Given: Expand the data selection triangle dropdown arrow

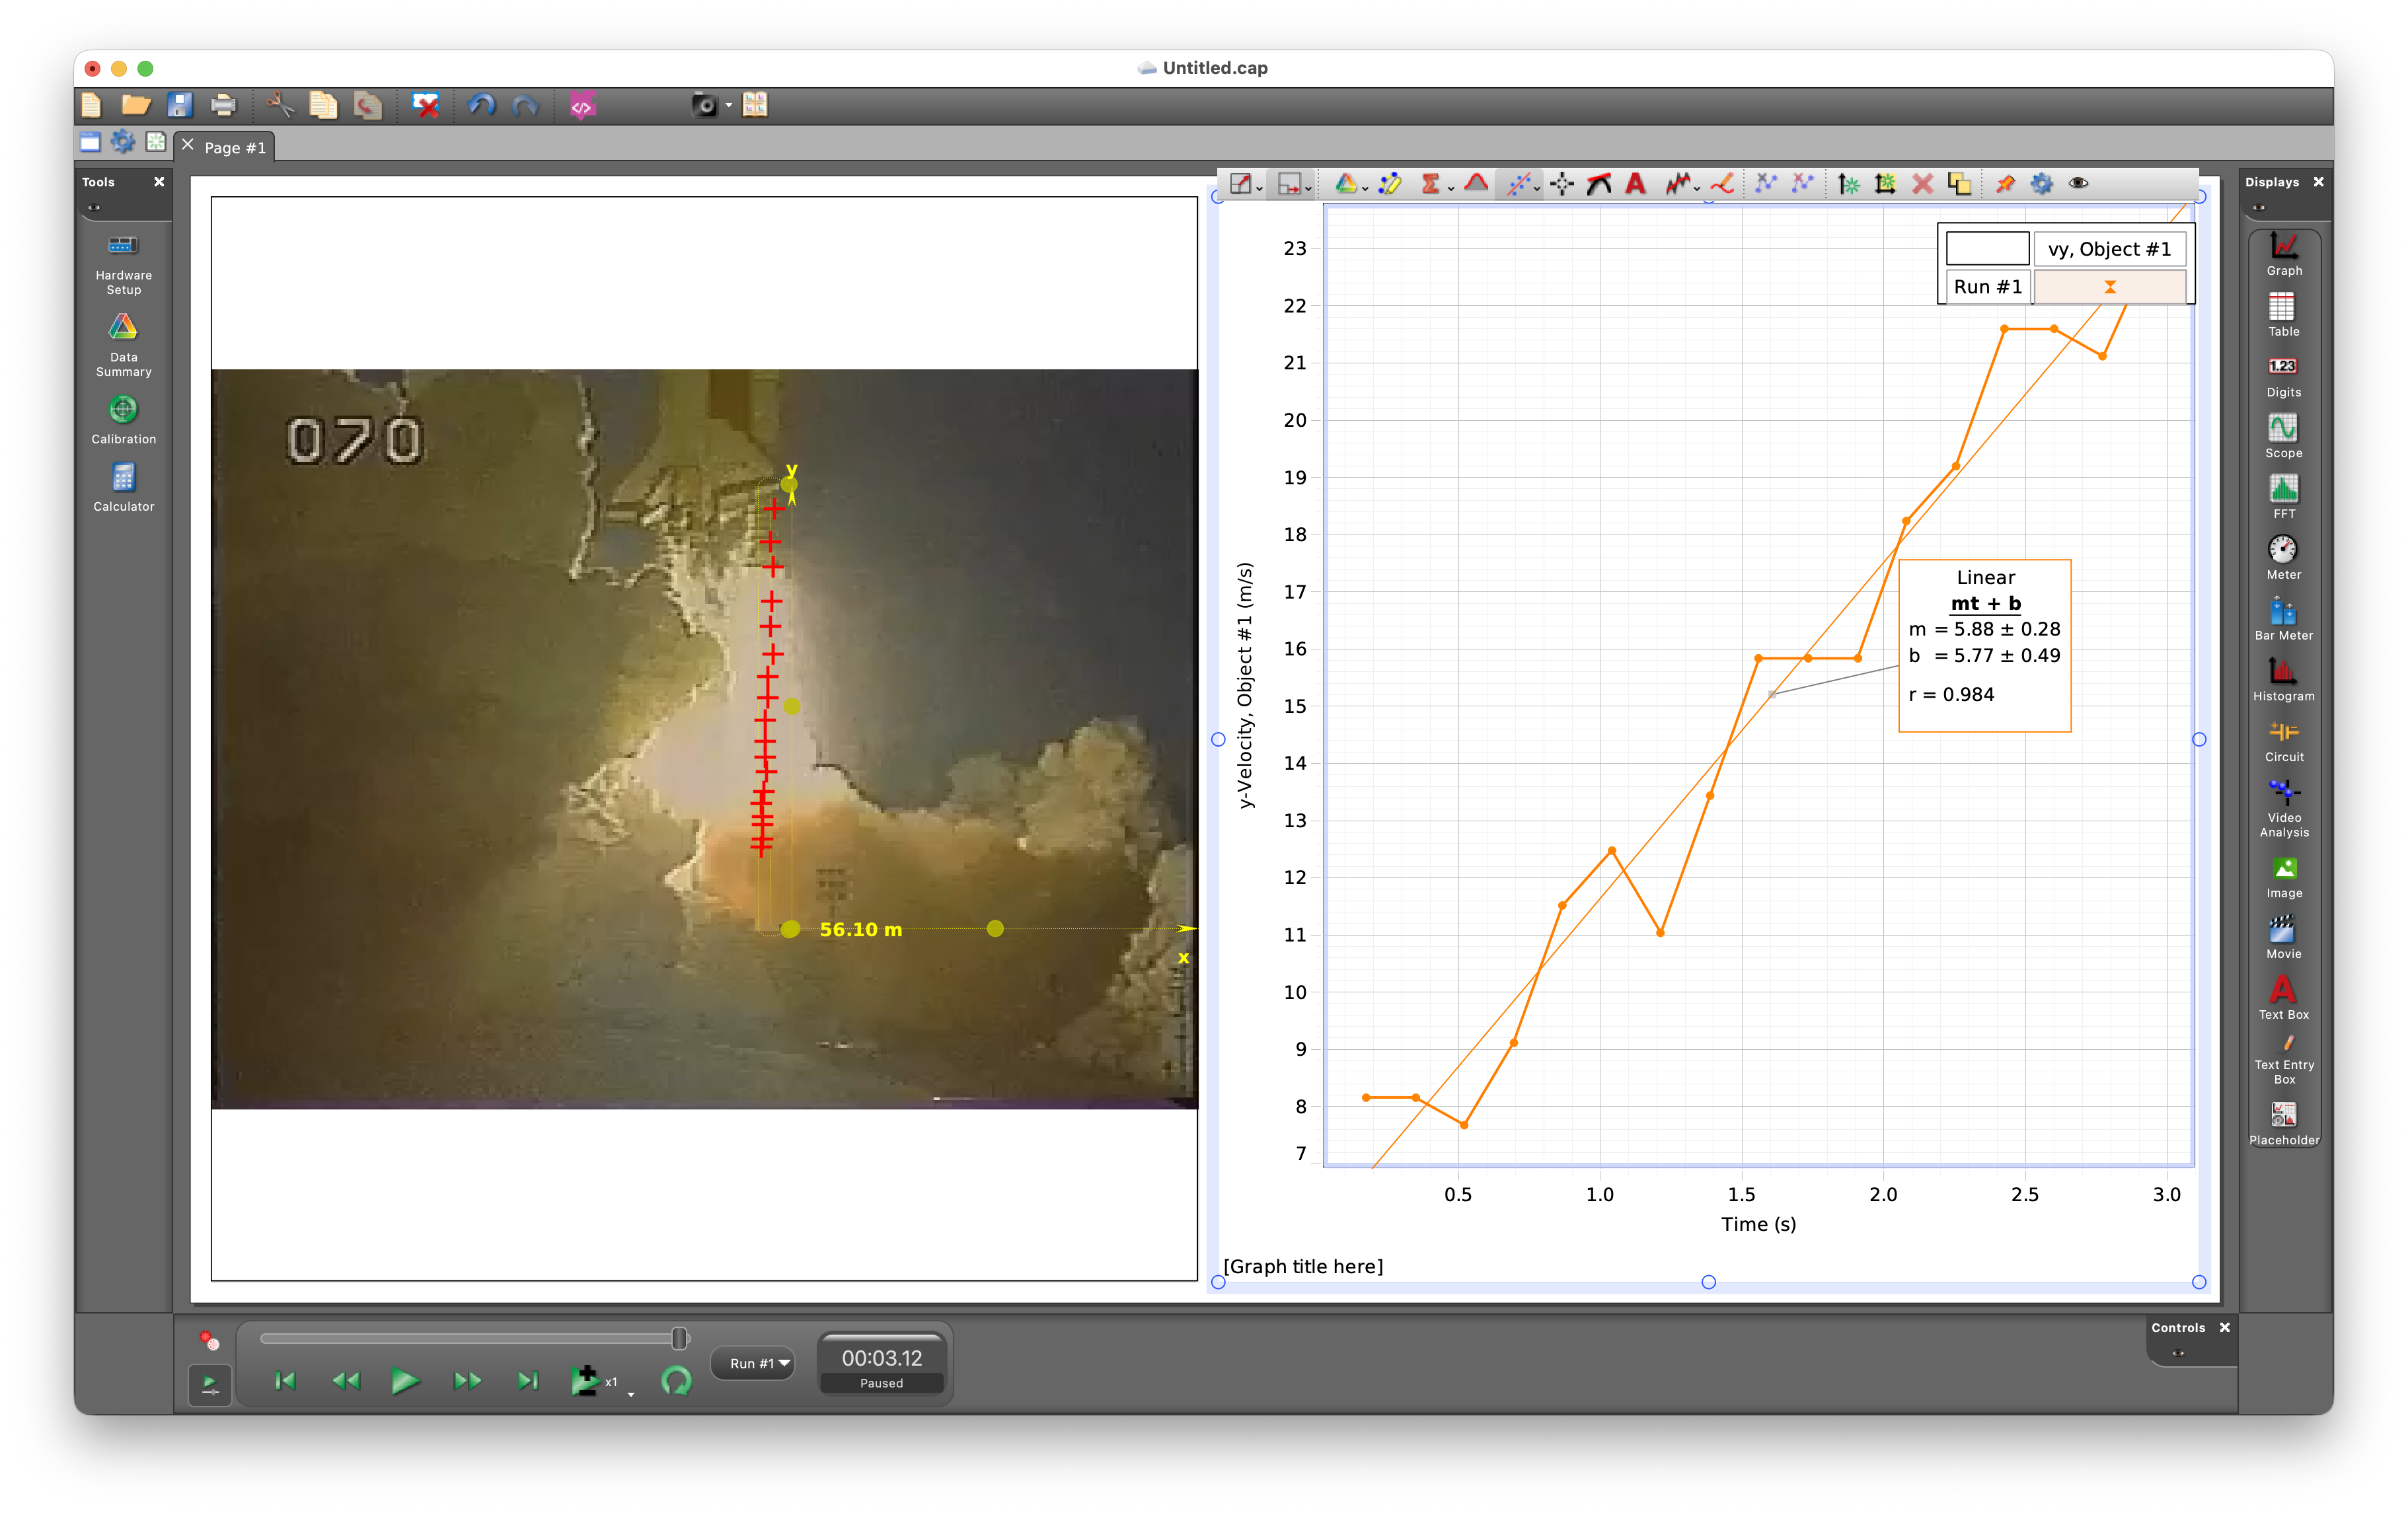Looking at the screenshot, I should 1365,189.
